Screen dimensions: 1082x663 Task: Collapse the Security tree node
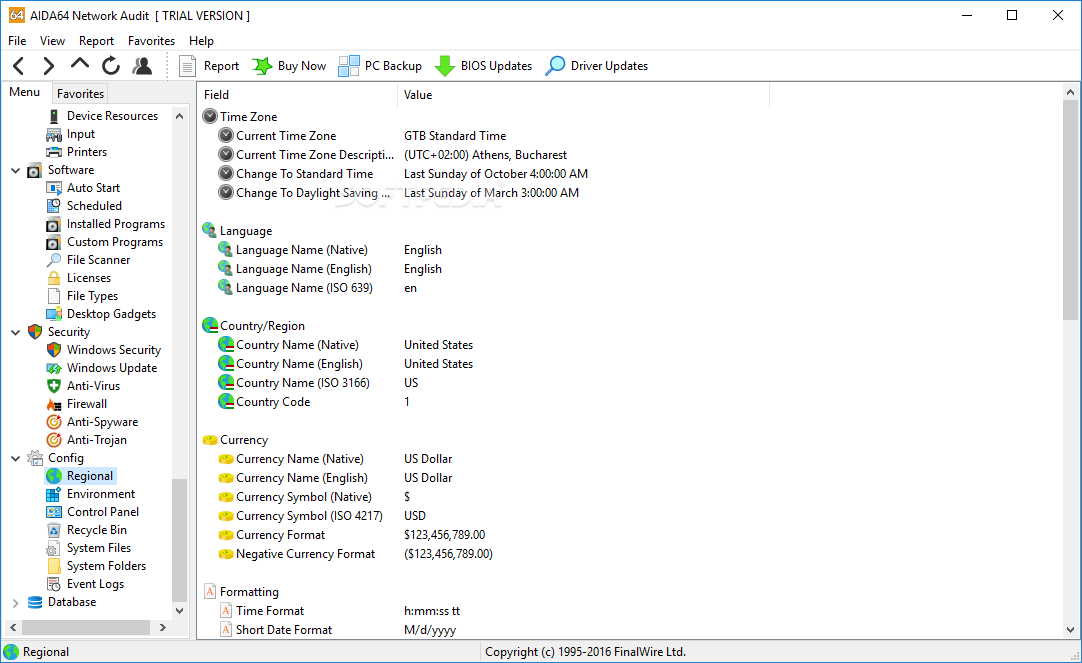pos(15,332)
